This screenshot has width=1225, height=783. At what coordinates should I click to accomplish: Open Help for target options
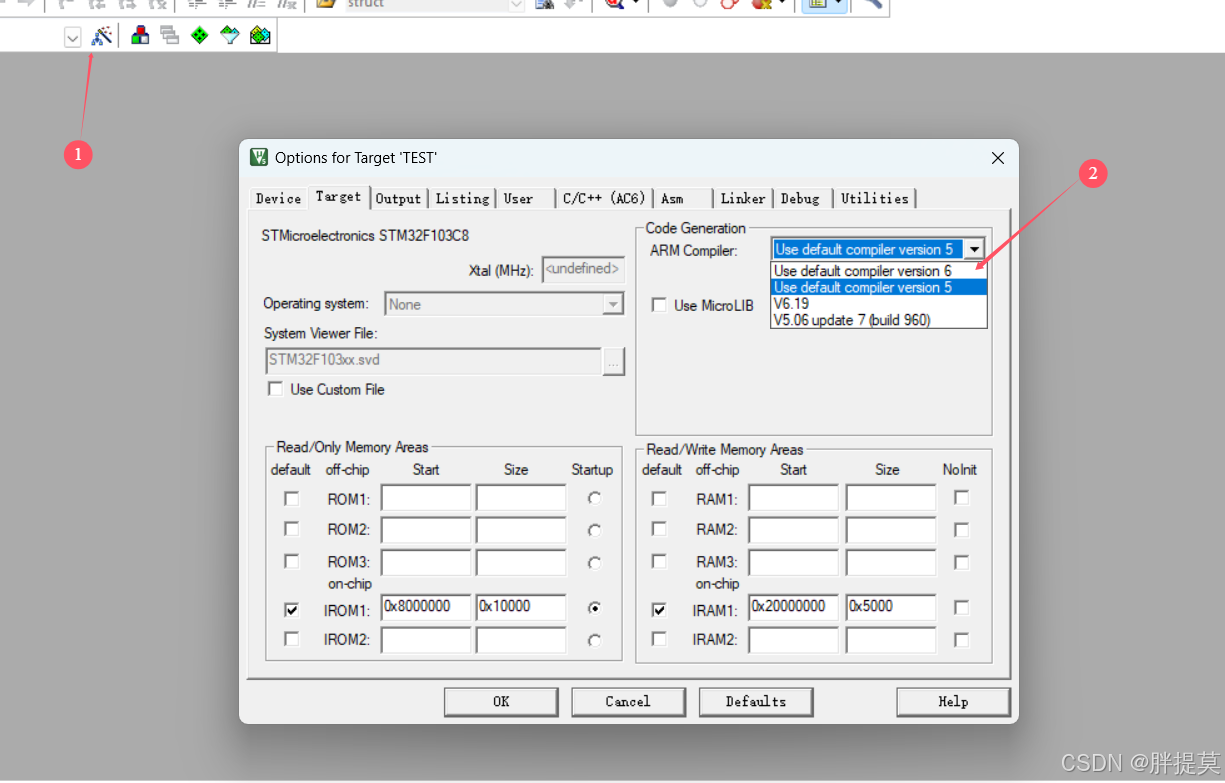pyautogui.click(x=953, y=702)
